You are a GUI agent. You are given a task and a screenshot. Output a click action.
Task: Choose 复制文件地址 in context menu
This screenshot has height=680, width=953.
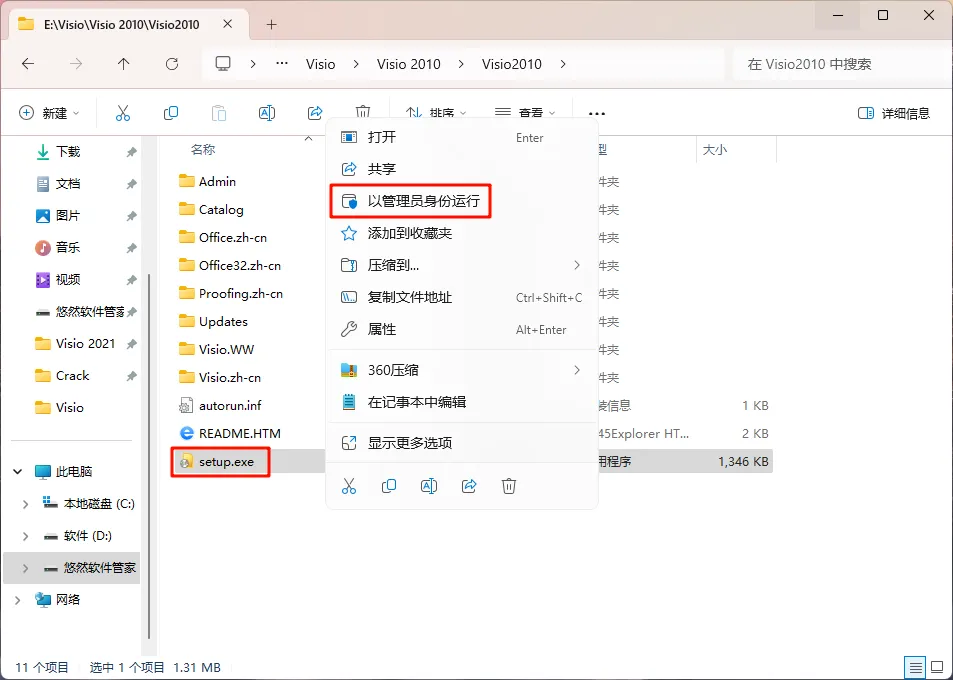pos(462,297)
